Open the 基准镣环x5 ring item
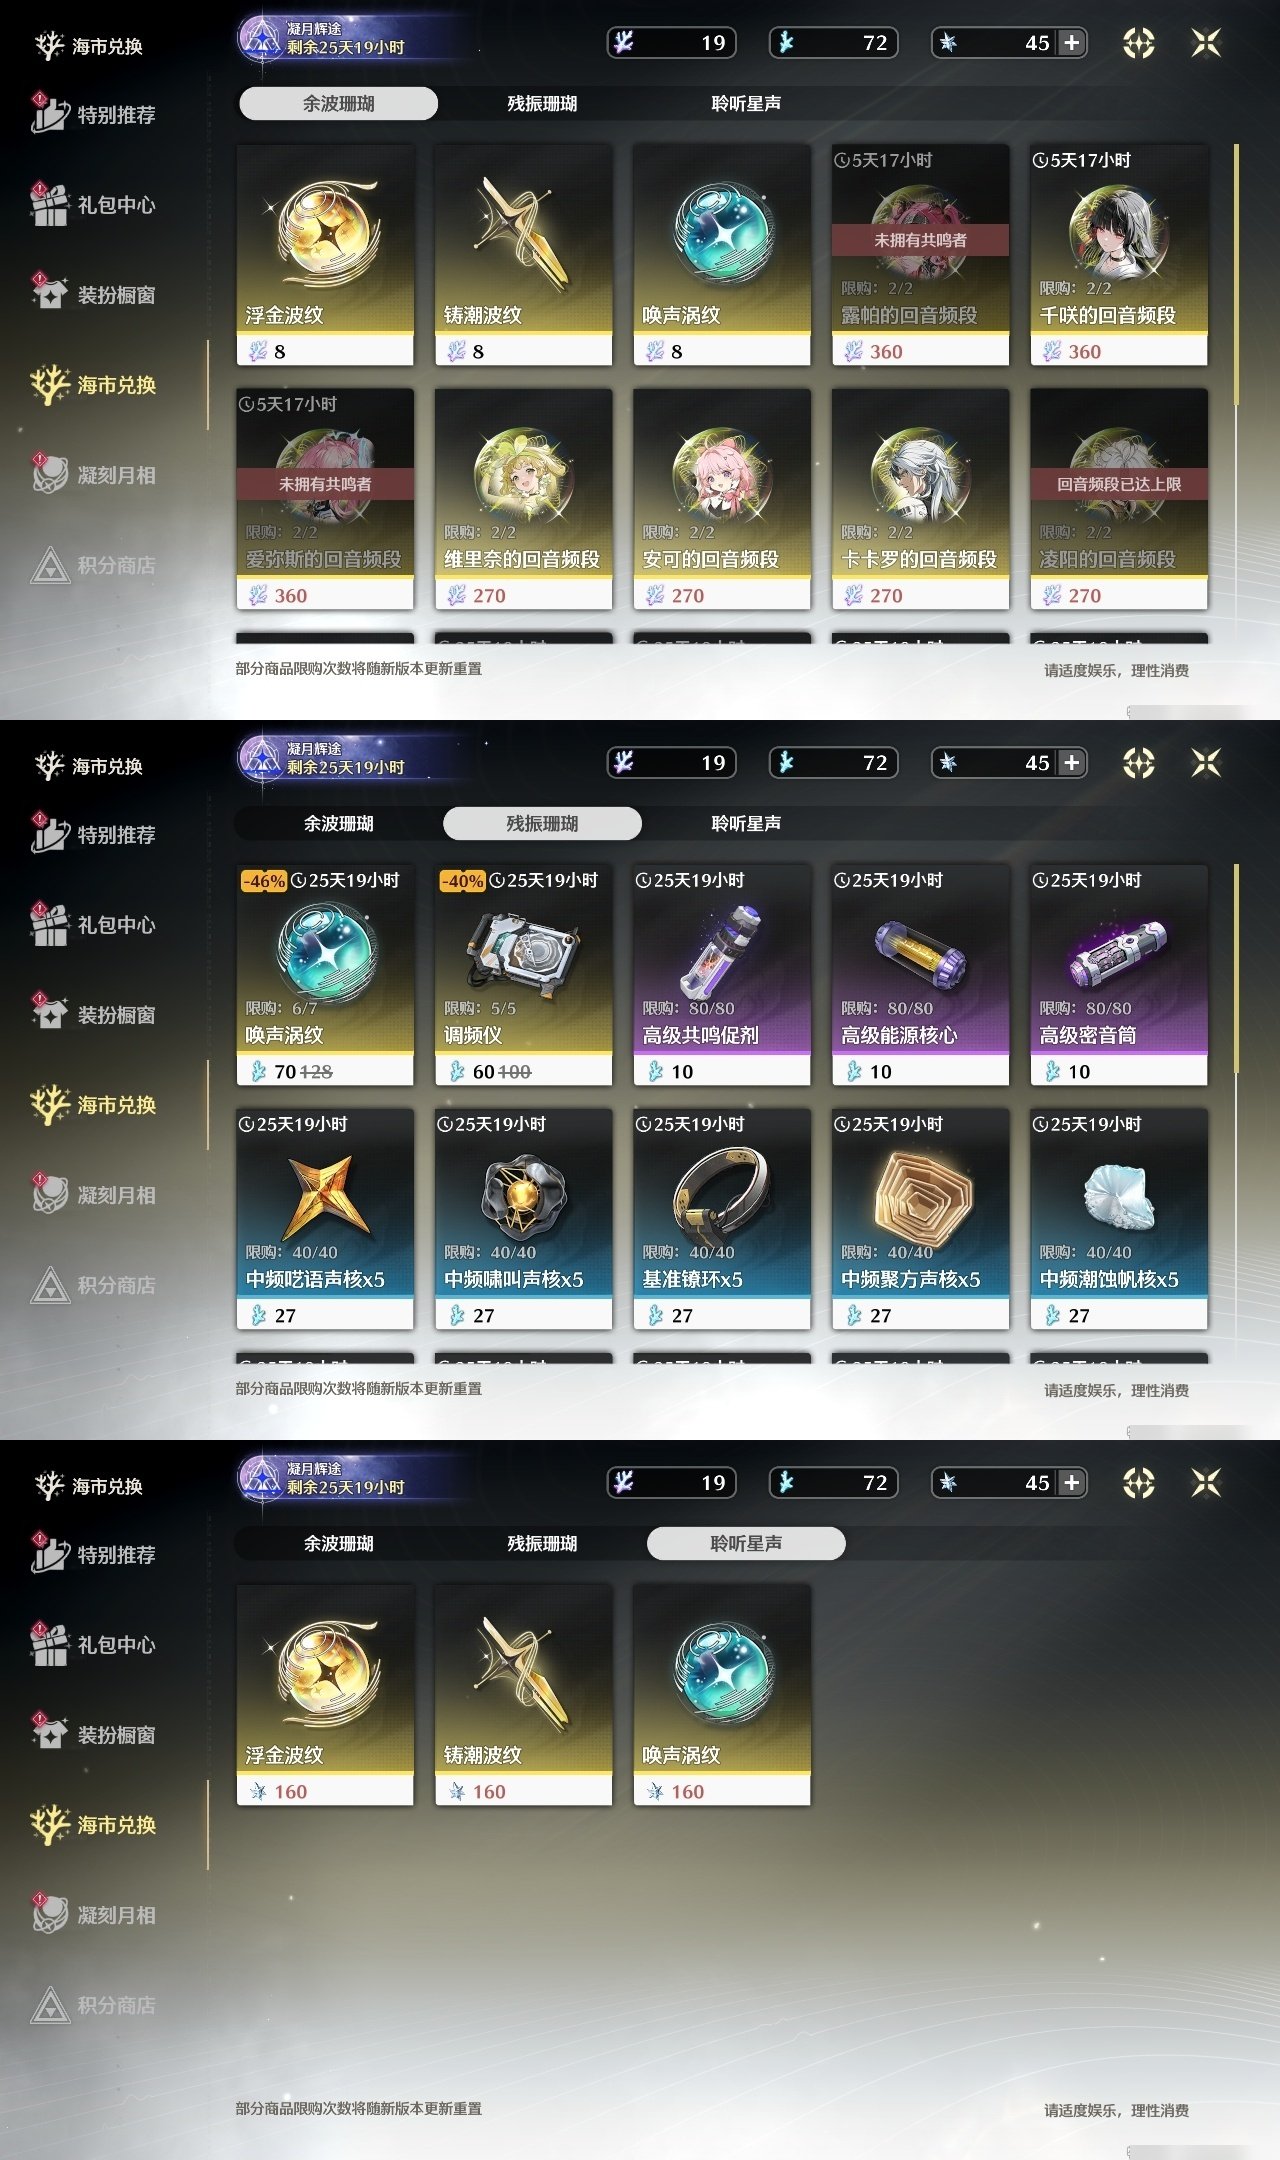The image size is (1280, 2160). click(721, 1219)
